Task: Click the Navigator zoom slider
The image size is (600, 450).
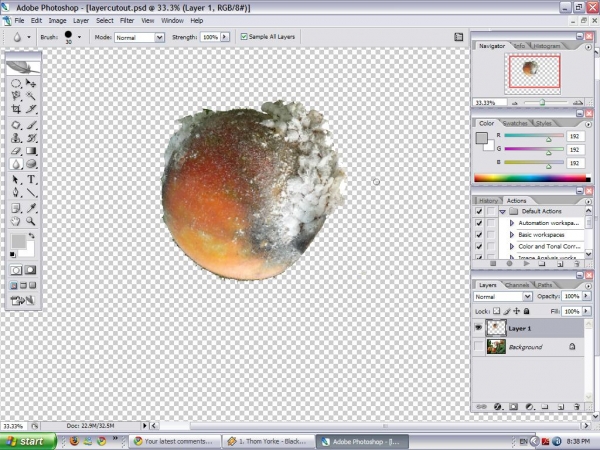Action: click(542, 103)
